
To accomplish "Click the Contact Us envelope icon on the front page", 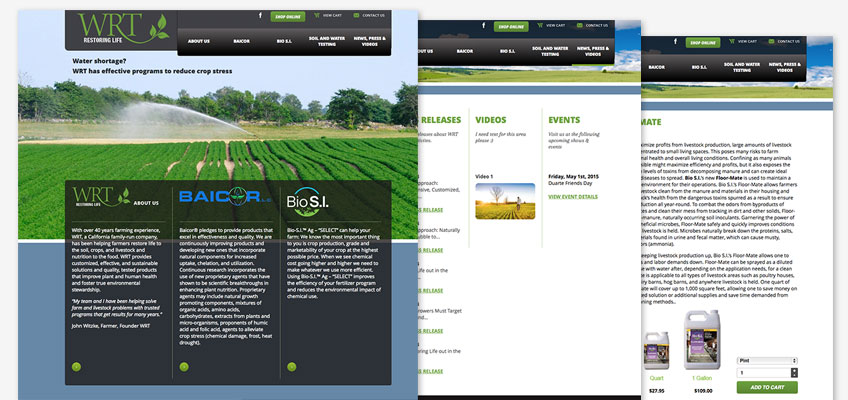I will point(356,16).
